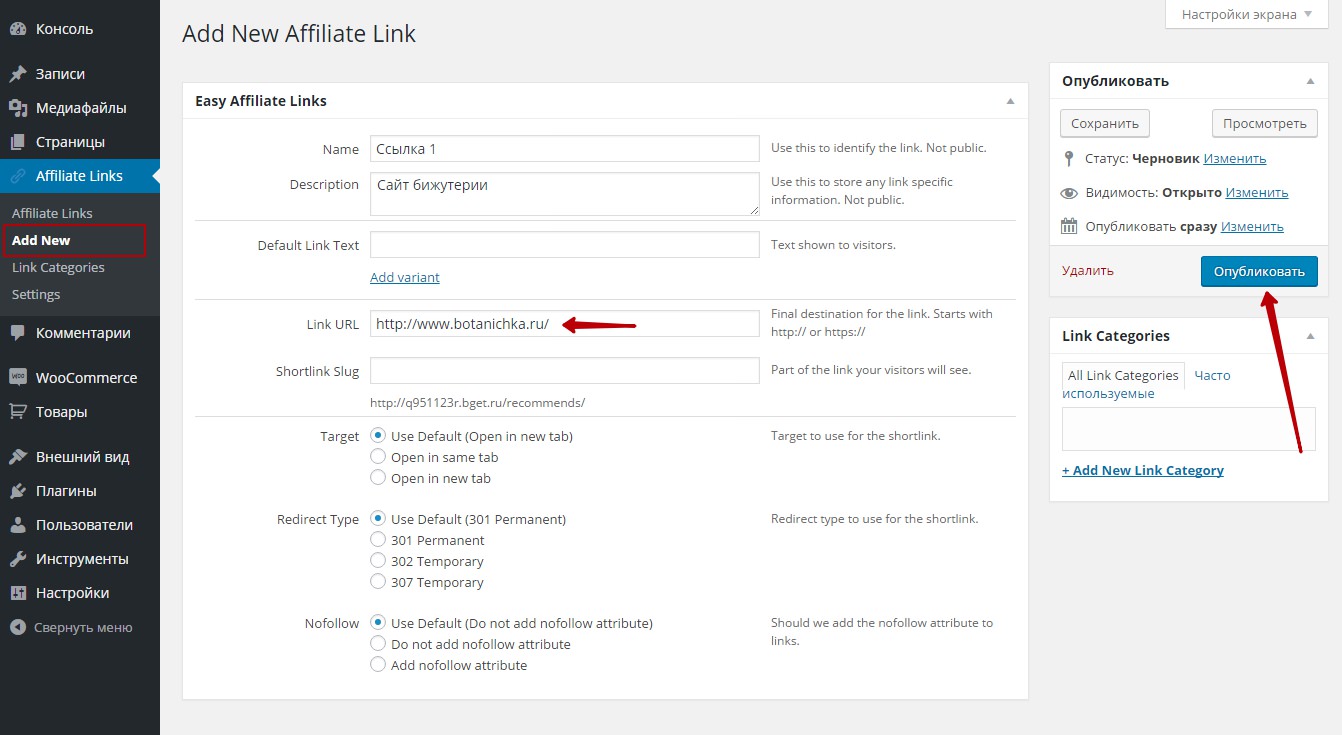The width and height of the screenshot is (1342, 735).
Task: Click Изменить next to Статус
Action: click(x=1235, y=158)
